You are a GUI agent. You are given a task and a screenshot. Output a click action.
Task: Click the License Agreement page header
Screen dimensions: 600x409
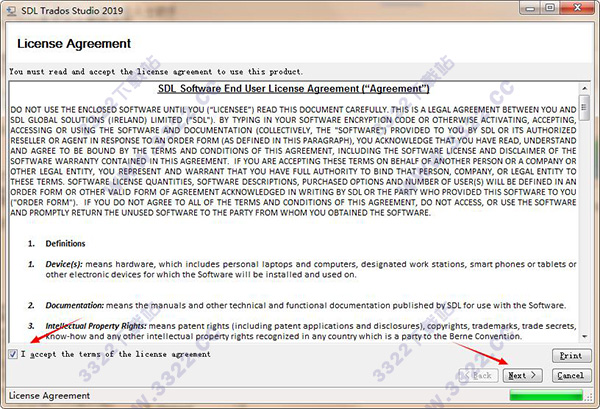(x=74, y=44)
